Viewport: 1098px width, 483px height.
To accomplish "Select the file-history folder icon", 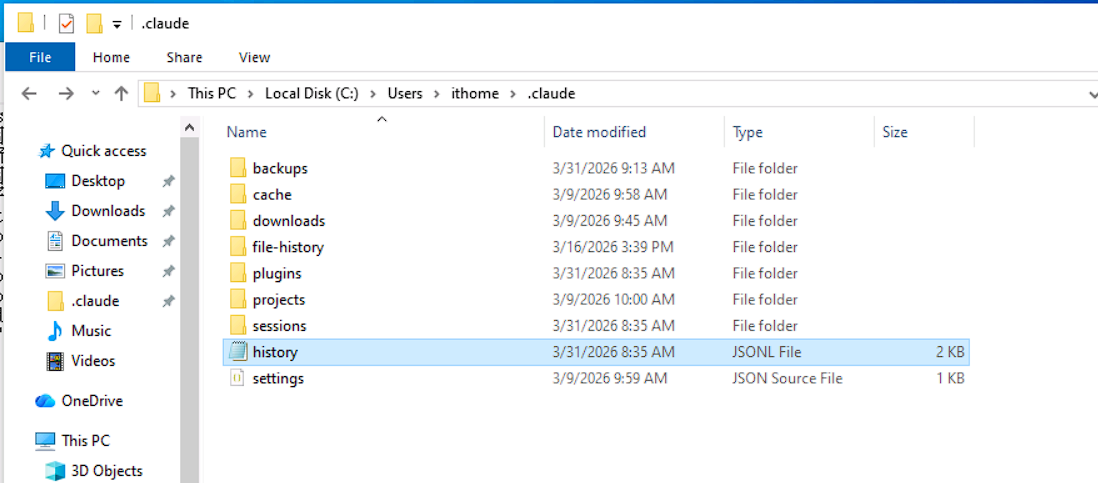I will click(x=238, y=247).
